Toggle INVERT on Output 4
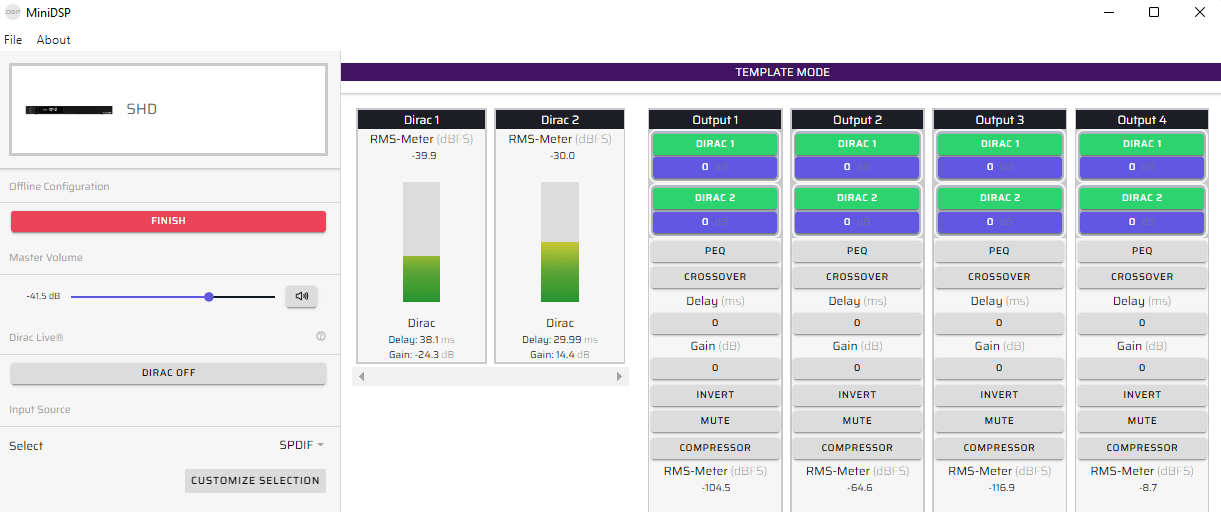 tap(1142, 395)
